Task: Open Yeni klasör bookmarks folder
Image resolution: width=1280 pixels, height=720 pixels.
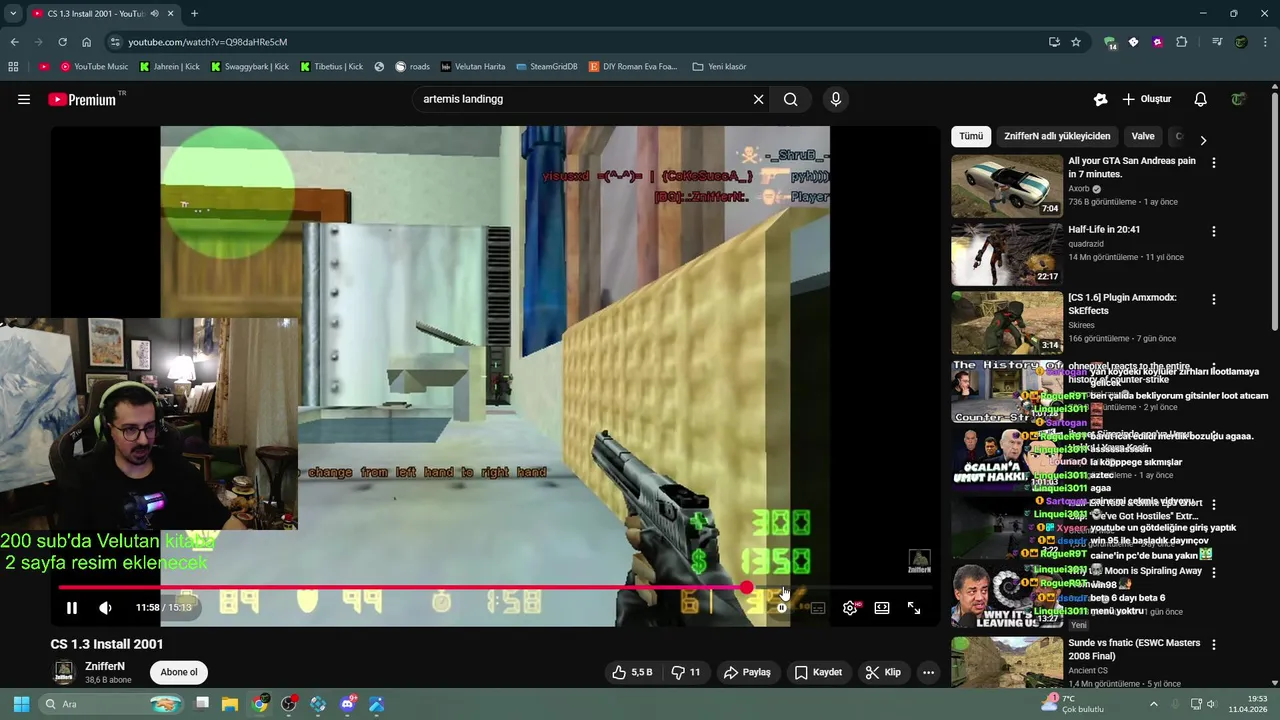Action: point(719,67)
